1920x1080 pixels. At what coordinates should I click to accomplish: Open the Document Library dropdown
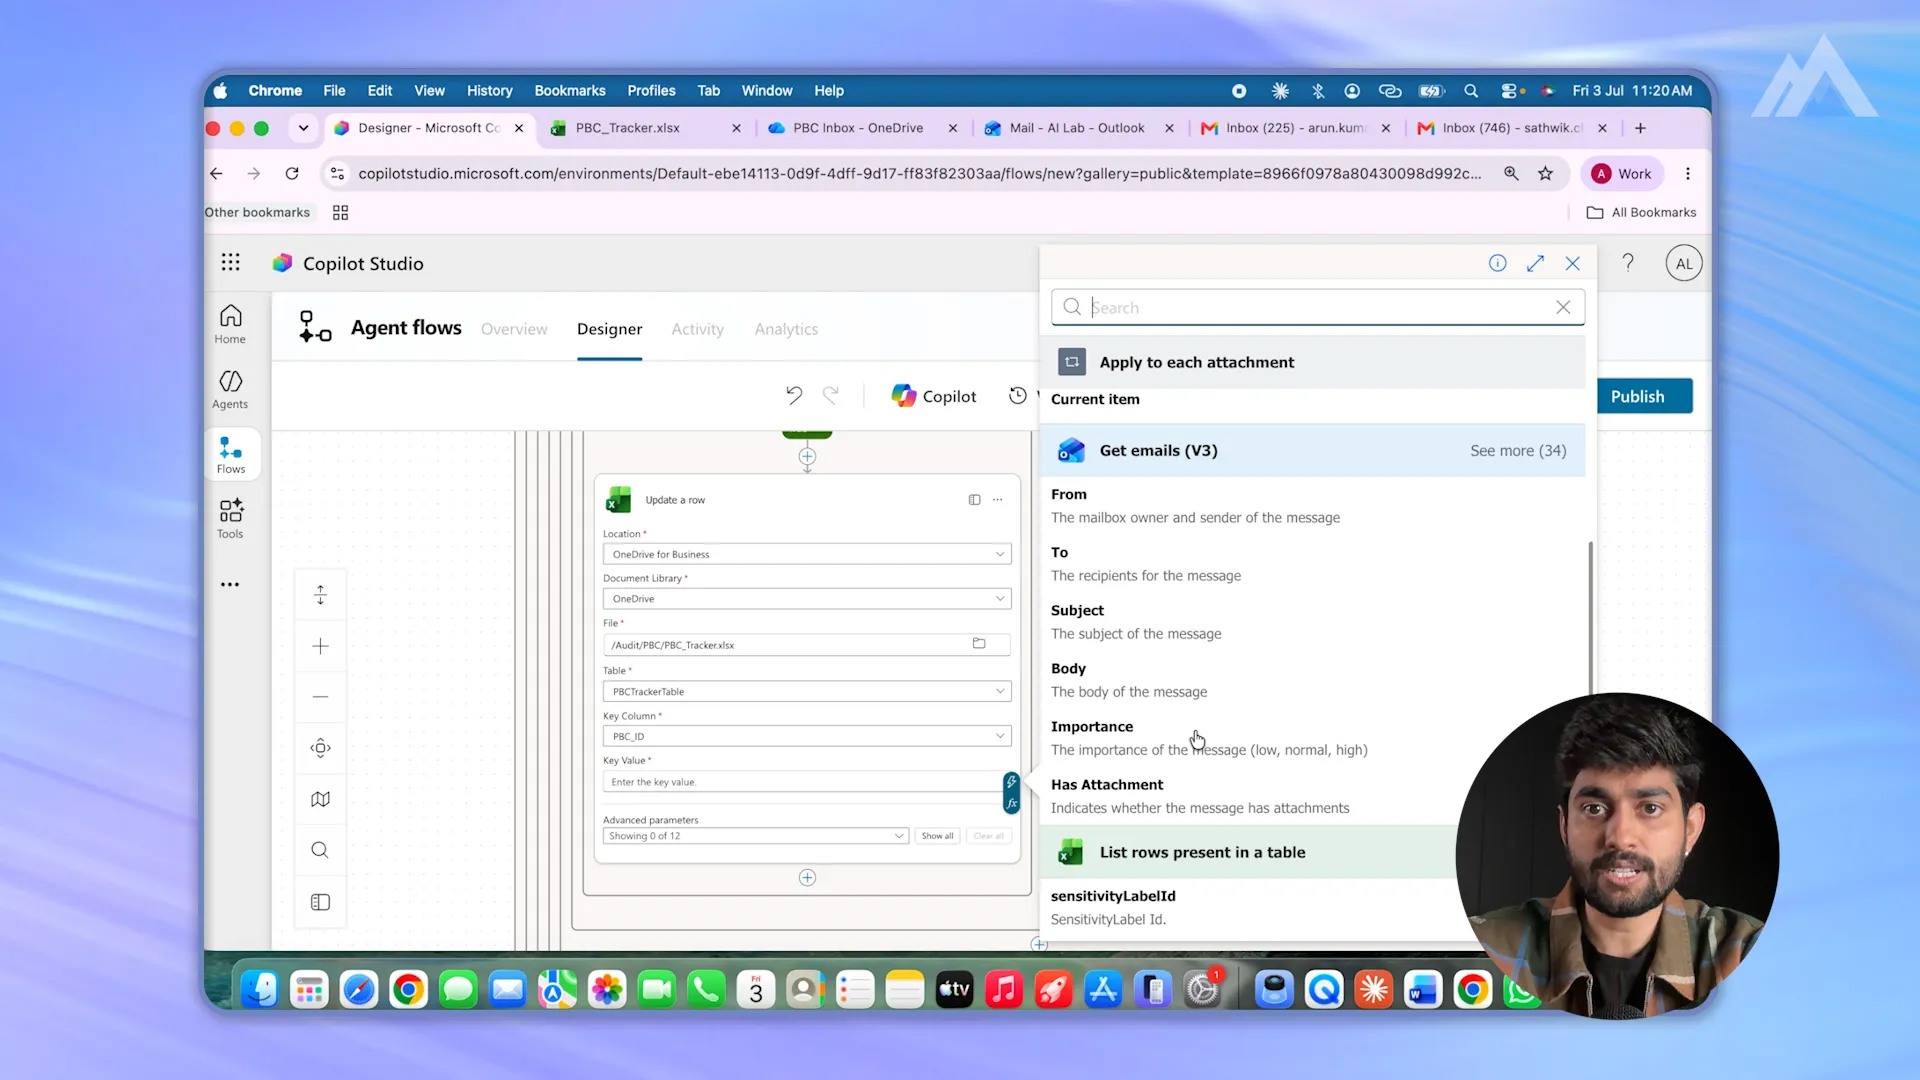[807, 599]
